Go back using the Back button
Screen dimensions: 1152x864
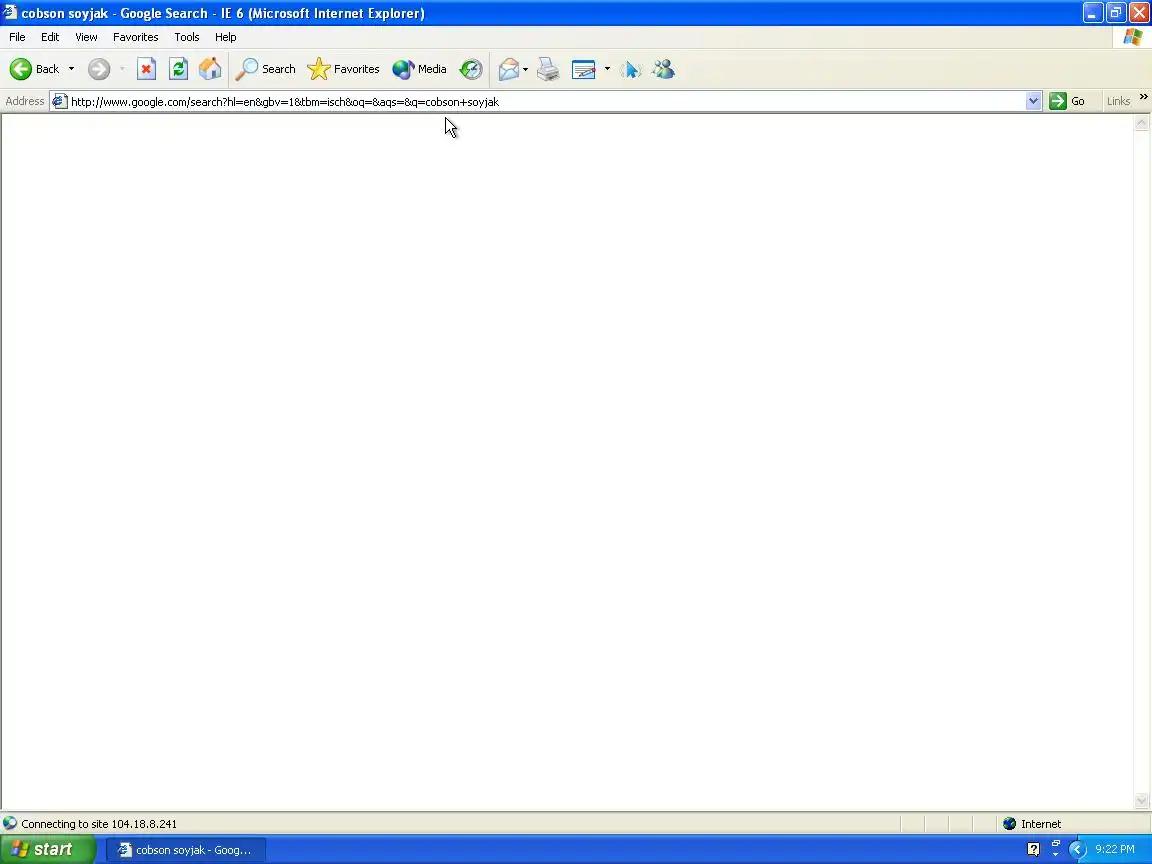pyautogui.click(x=35, y=69)
